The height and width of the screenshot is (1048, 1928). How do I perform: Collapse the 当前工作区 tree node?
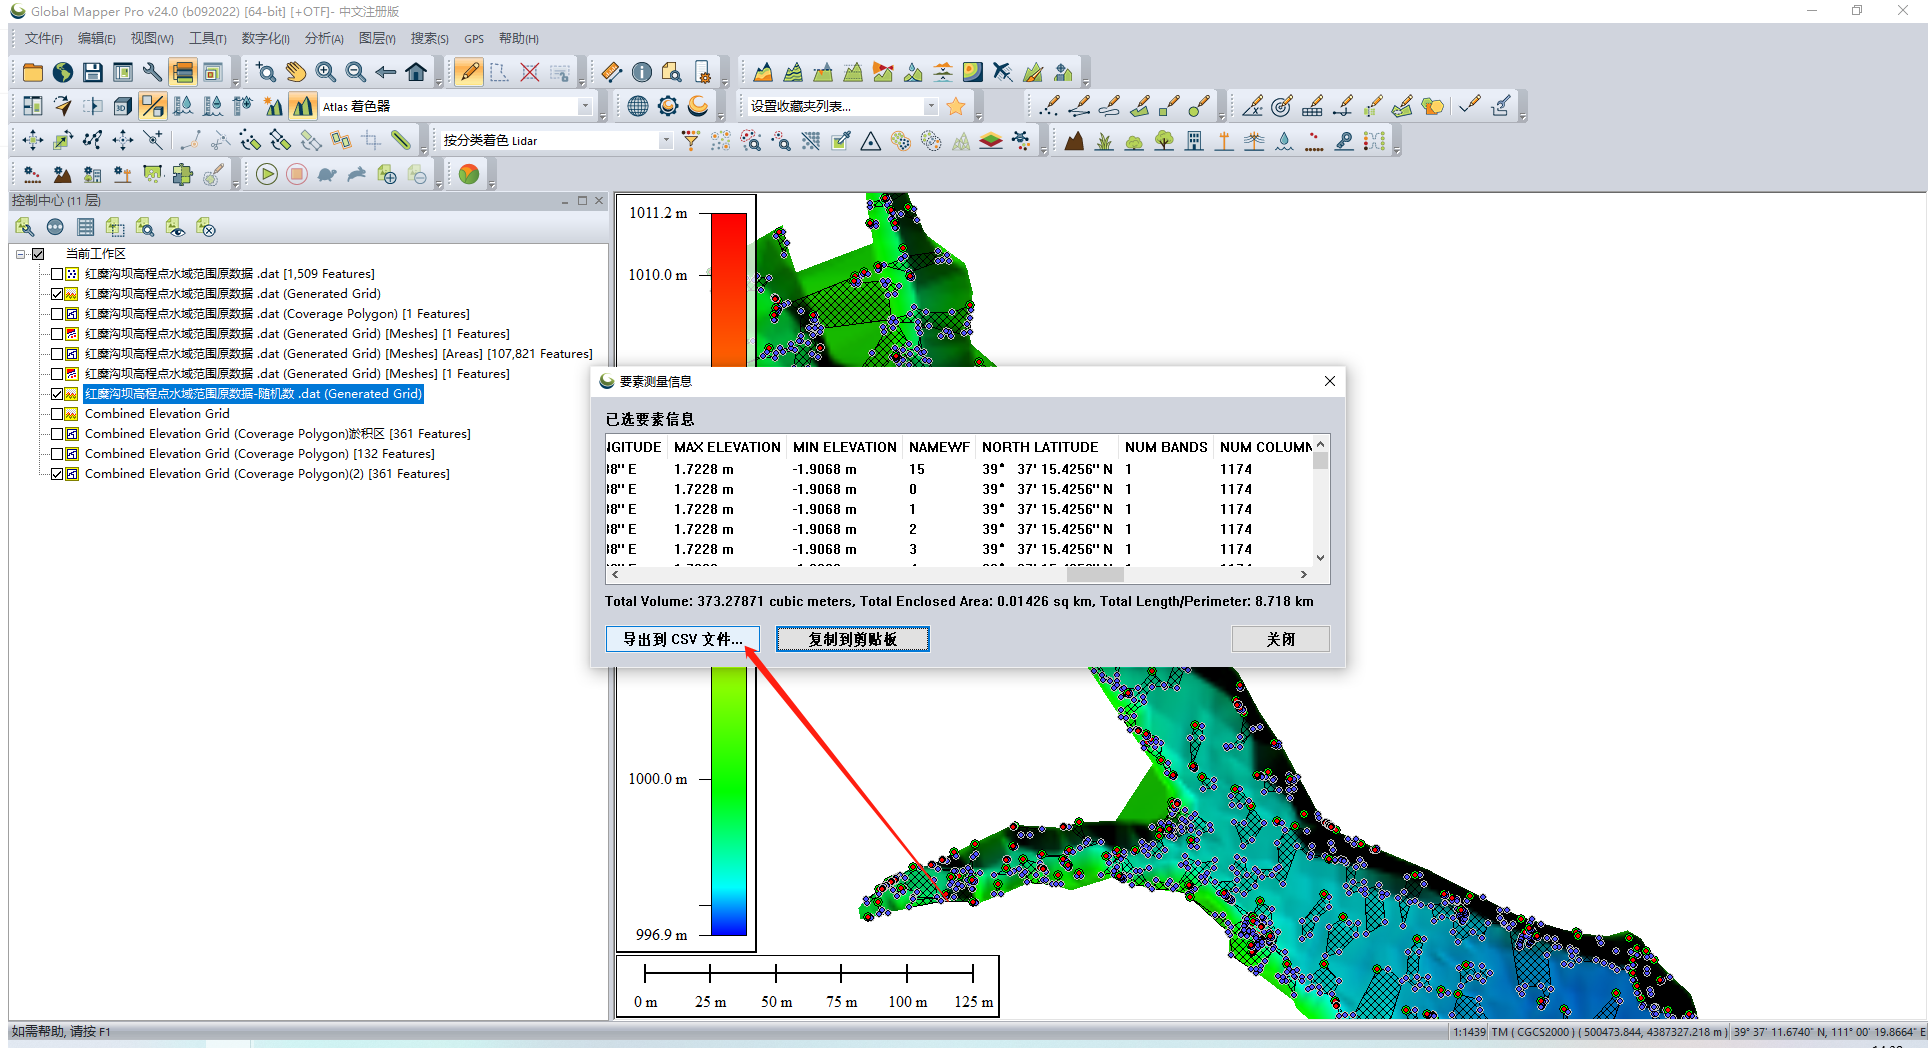20,254
